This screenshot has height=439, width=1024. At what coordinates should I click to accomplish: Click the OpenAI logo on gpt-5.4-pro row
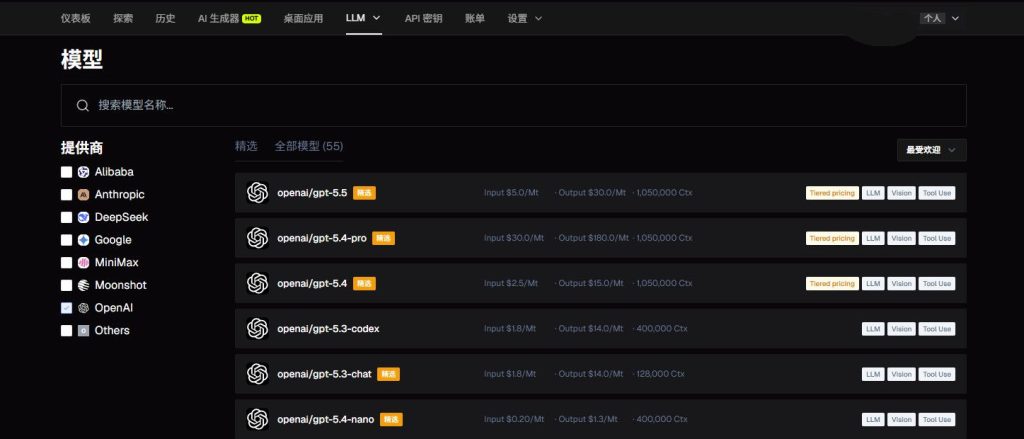click(257, 238)
